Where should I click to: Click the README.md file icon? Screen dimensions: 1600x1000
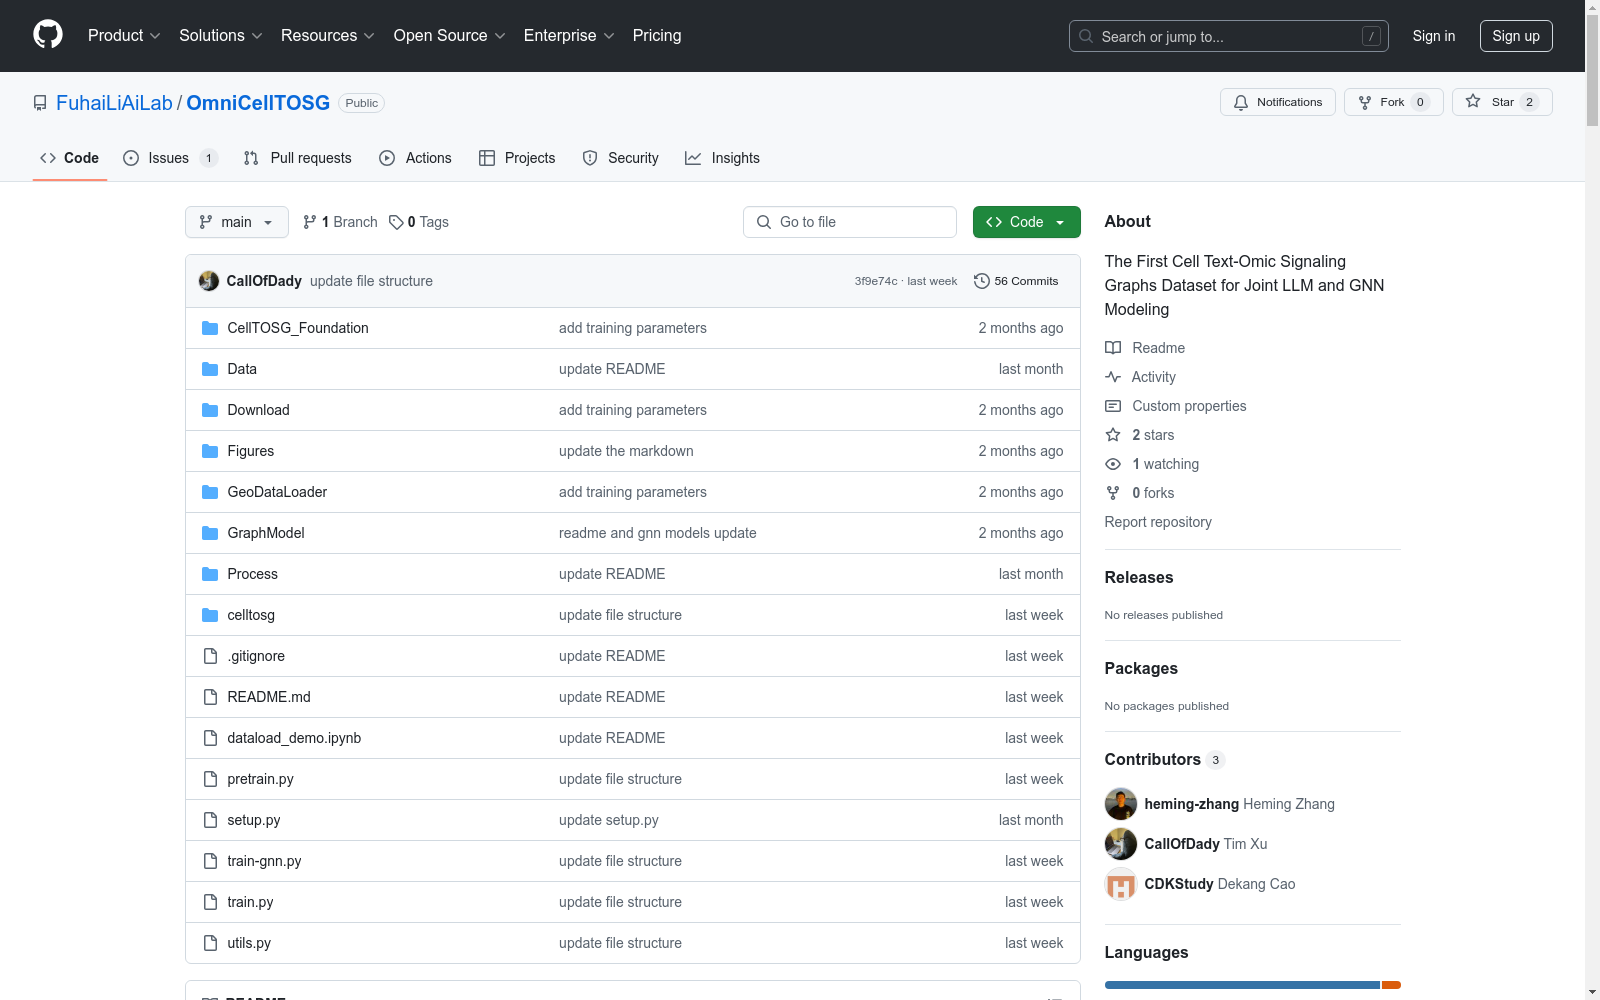coord(210,697)
